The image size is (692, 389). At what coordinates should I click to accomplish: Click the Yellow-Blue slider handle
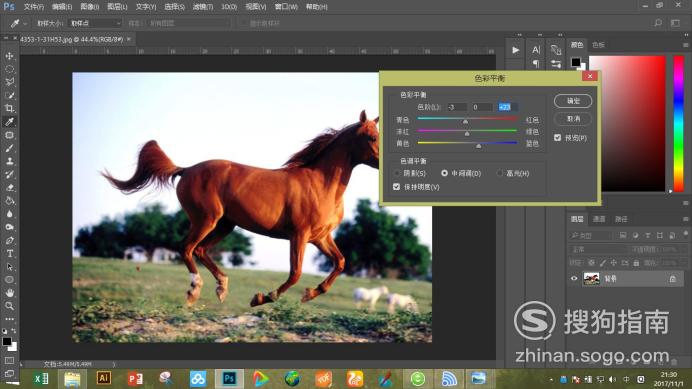[x=478, y=145]
